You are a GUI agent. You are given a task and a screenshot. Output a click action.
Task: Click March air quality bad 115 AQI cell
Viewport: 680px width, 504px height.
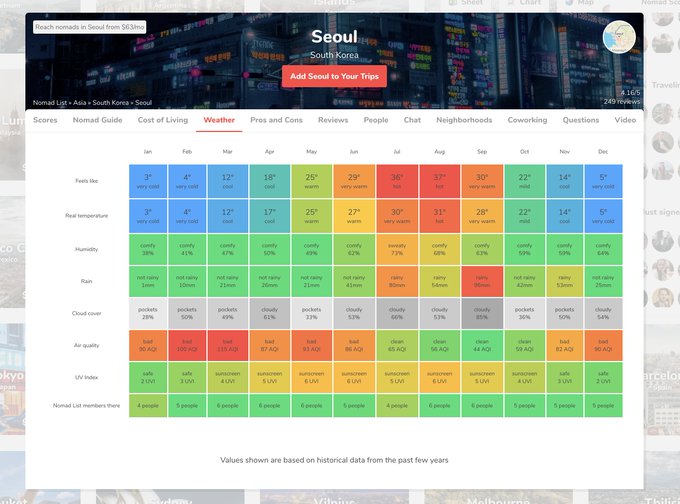[228, 346]
